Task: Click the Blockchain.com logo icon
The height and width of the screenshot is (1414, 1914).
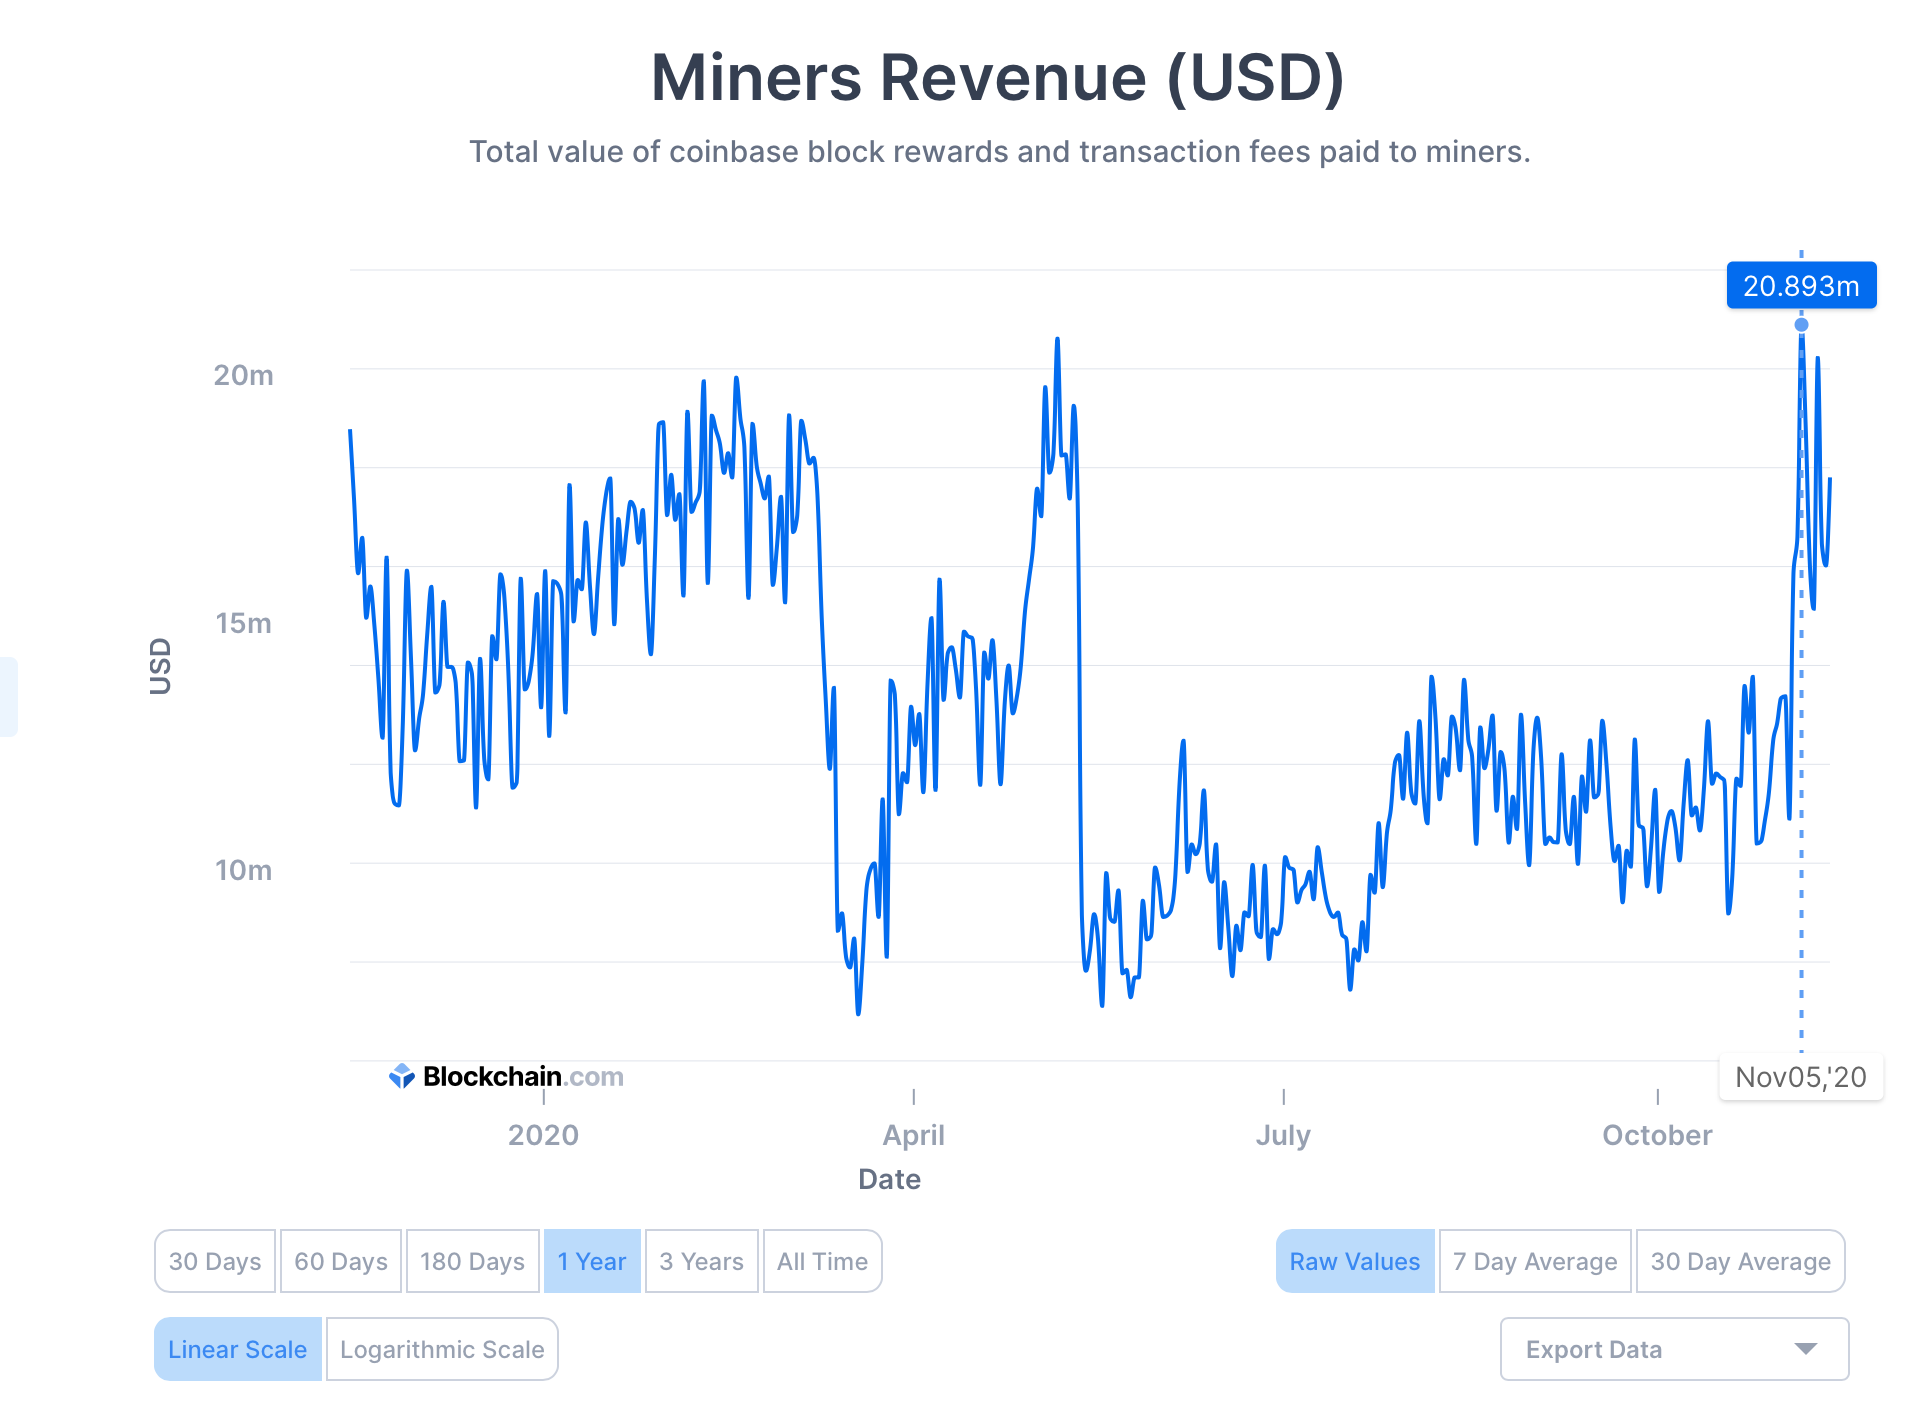Action: (x=401, y=1076)
